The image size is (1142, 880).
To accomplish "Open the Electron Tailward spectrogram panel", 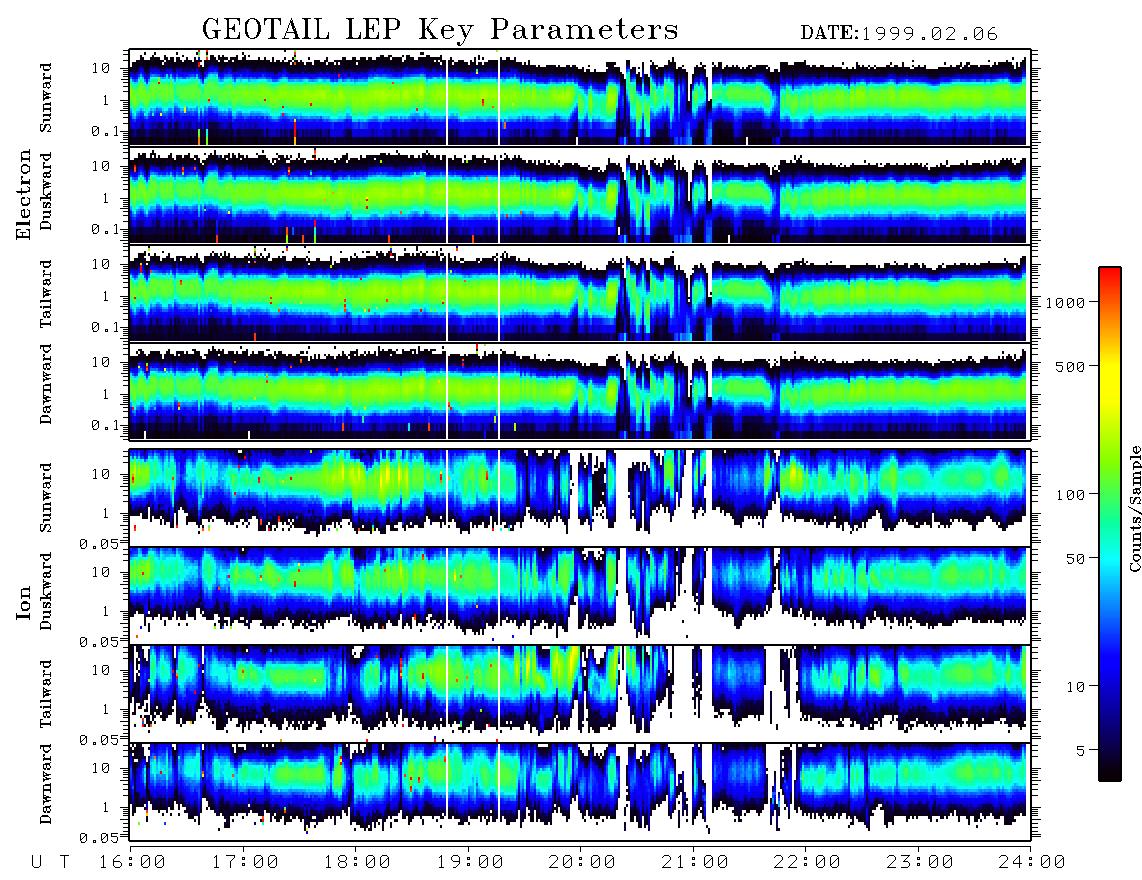I will [x=580, y=293].
